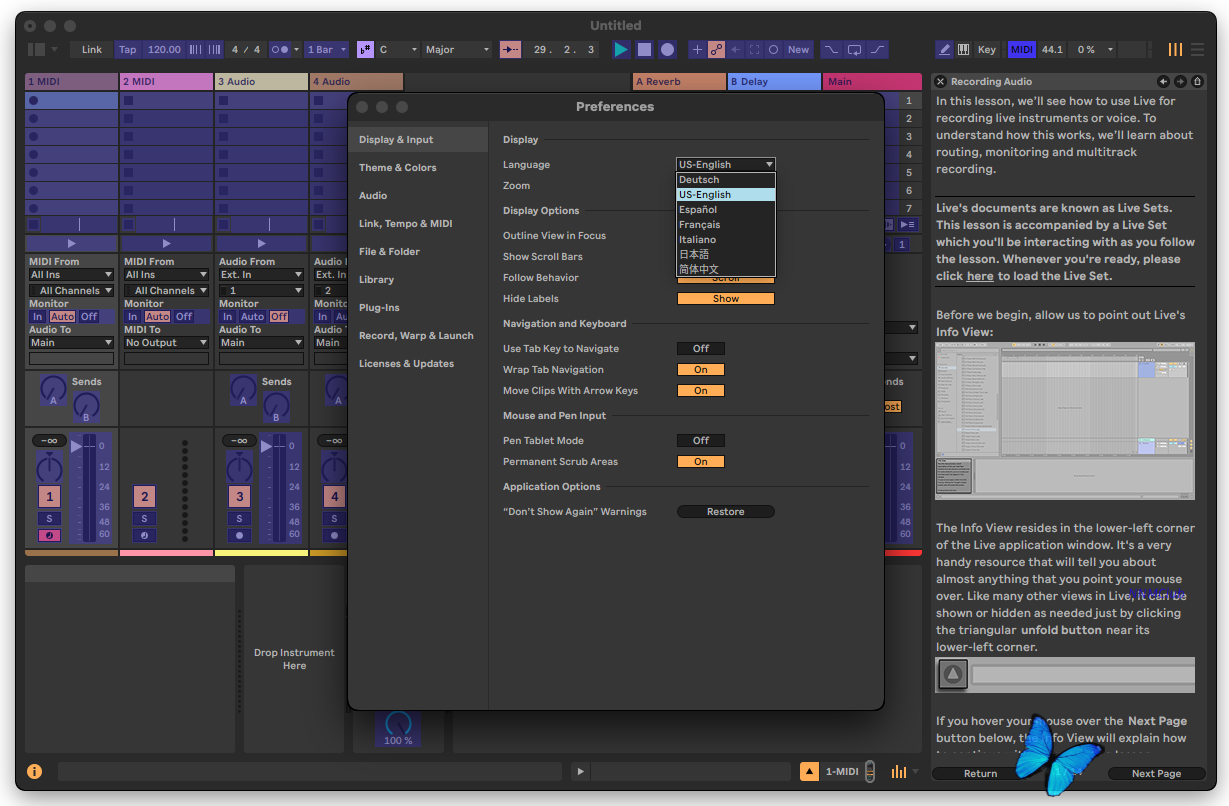This screenshot has width=1229, height=806.
Task: Toggle Permanent Scrub Areas off
Action: click(700, 461)
